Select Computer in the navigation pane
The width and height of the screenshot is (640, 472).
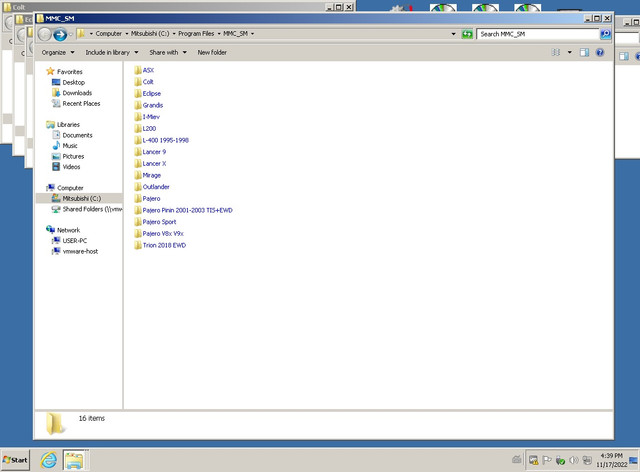[70, 188]
